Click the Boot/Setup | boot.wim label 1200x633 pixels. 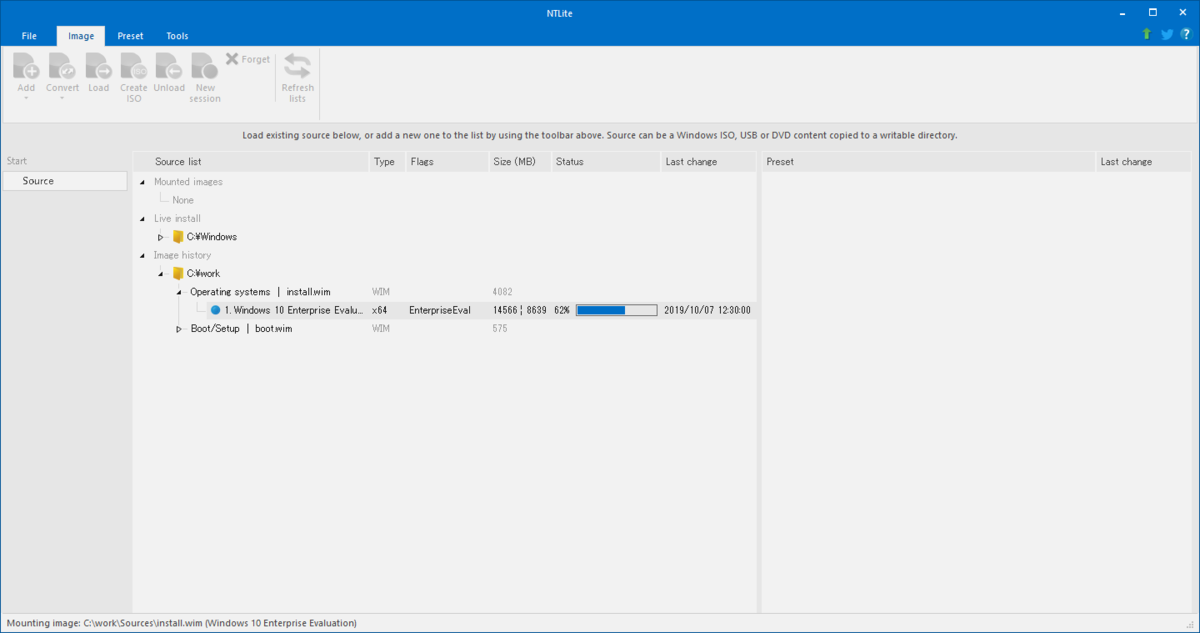pos(241,329)
